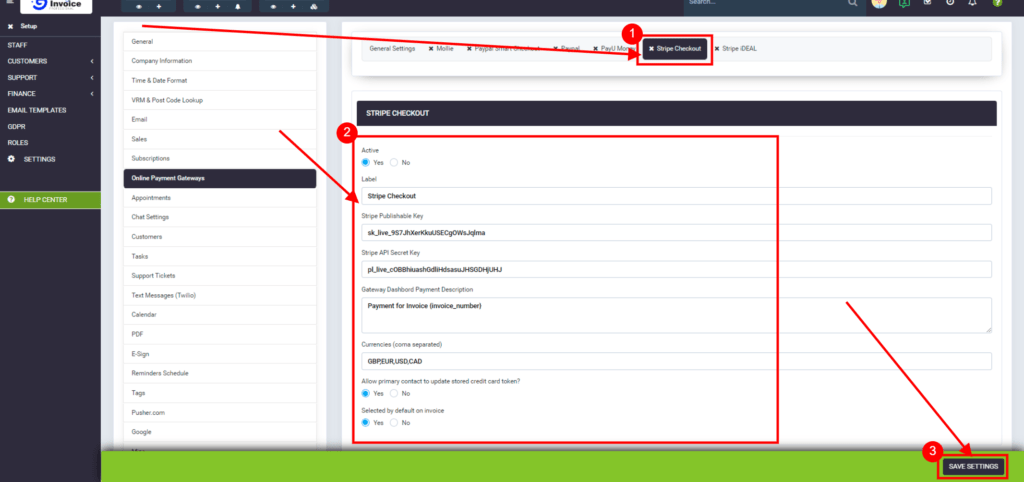The image size is (1024, 482).
Task: Open the PayU Money tab
Action: point(613,49)
